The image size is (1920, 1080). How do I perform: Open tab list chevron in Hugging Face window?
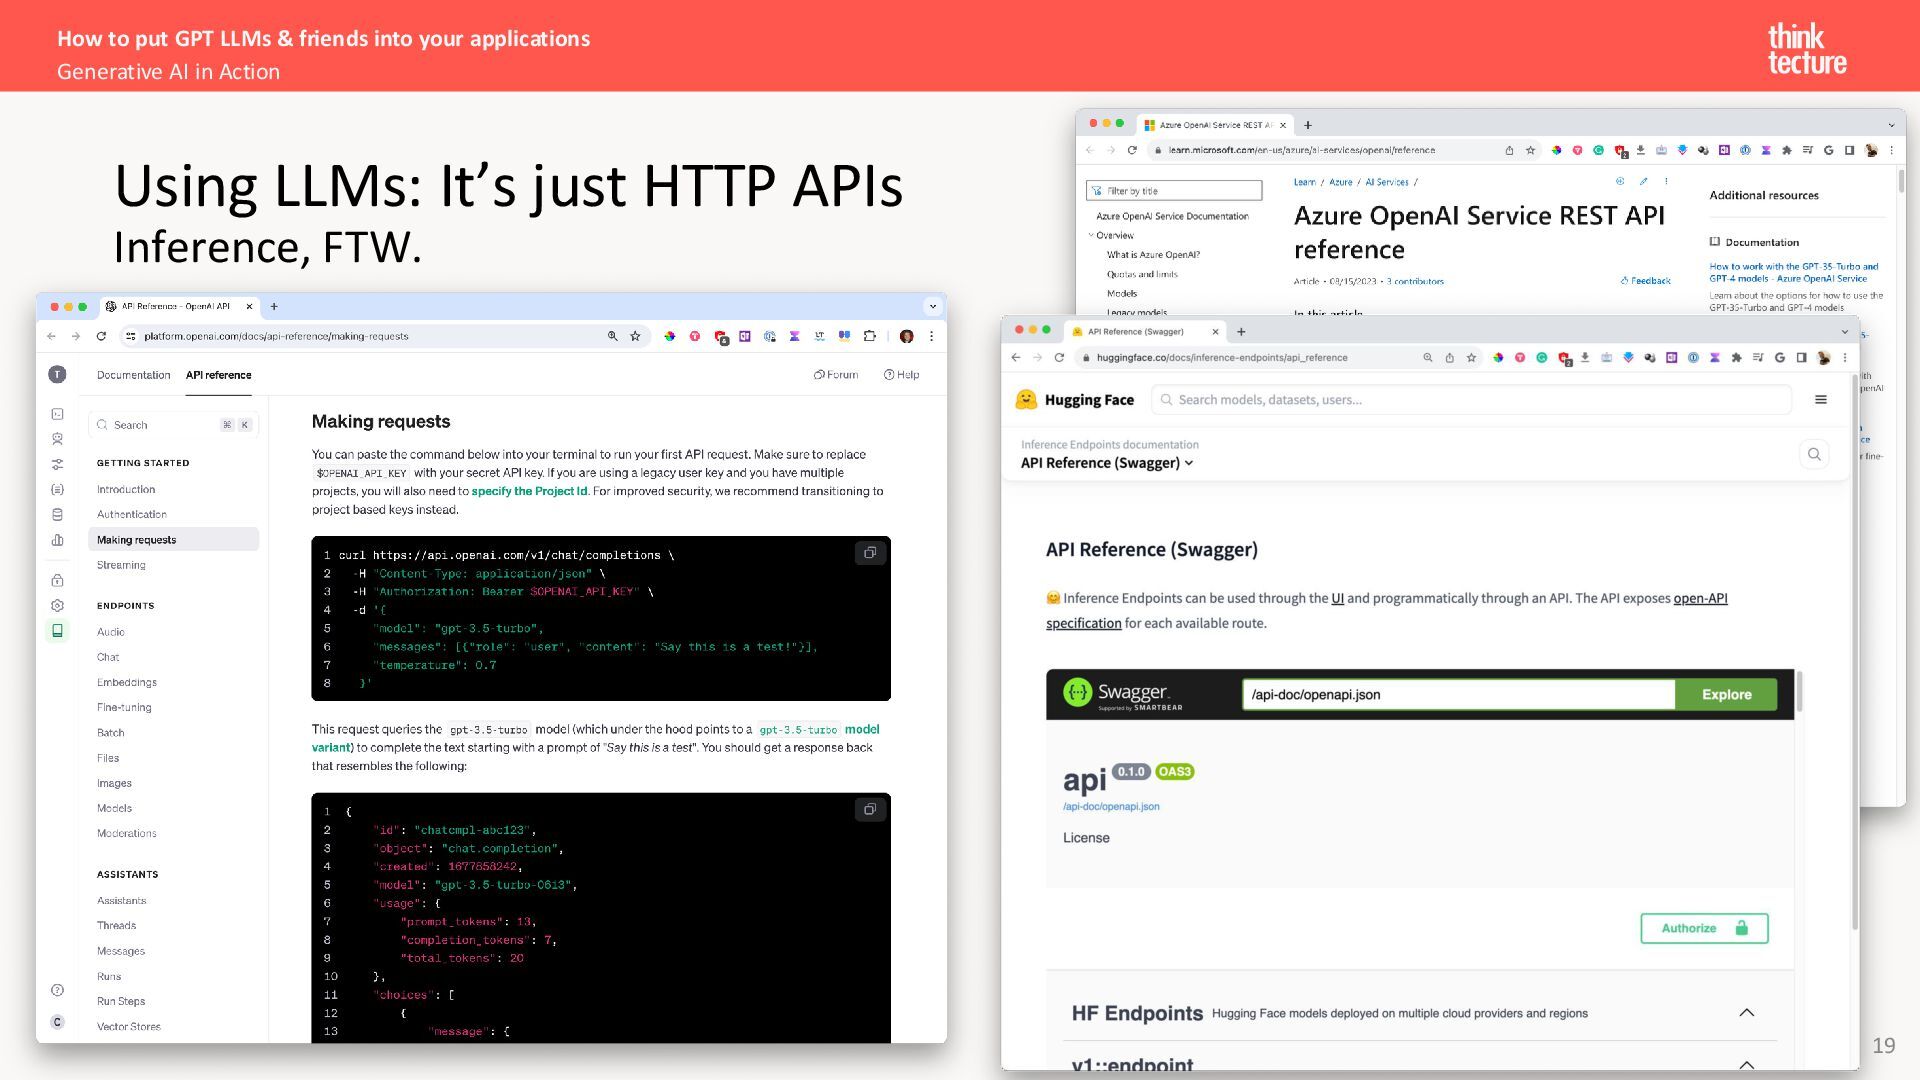pyautogui.click(x=1845, y=331)
